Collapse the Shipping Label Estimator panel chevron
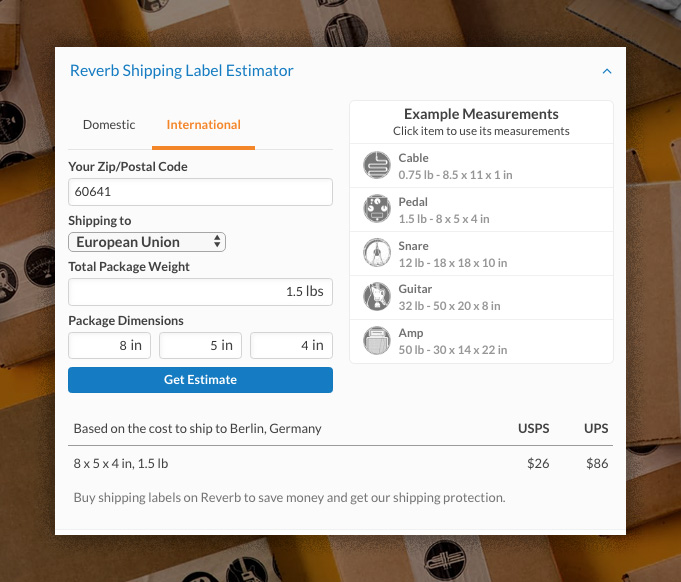The image size is (681, 582). [607, 71]
